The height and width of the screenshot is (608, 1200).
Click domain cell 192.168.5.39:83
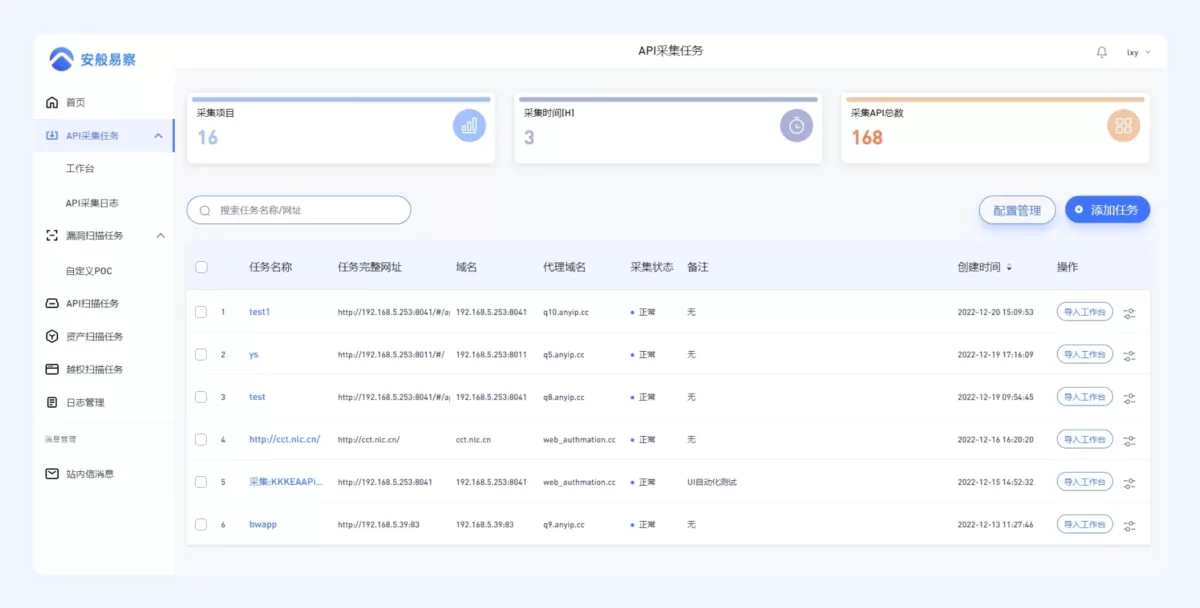(x=485, y=524)
